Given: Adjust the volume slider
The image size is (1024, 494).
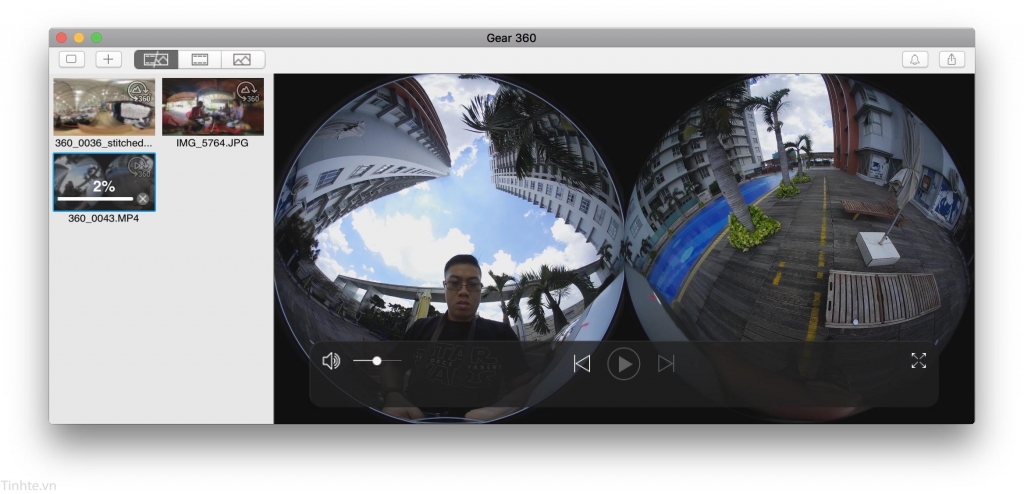Looking at the screenshot, I should pos(377,361).
